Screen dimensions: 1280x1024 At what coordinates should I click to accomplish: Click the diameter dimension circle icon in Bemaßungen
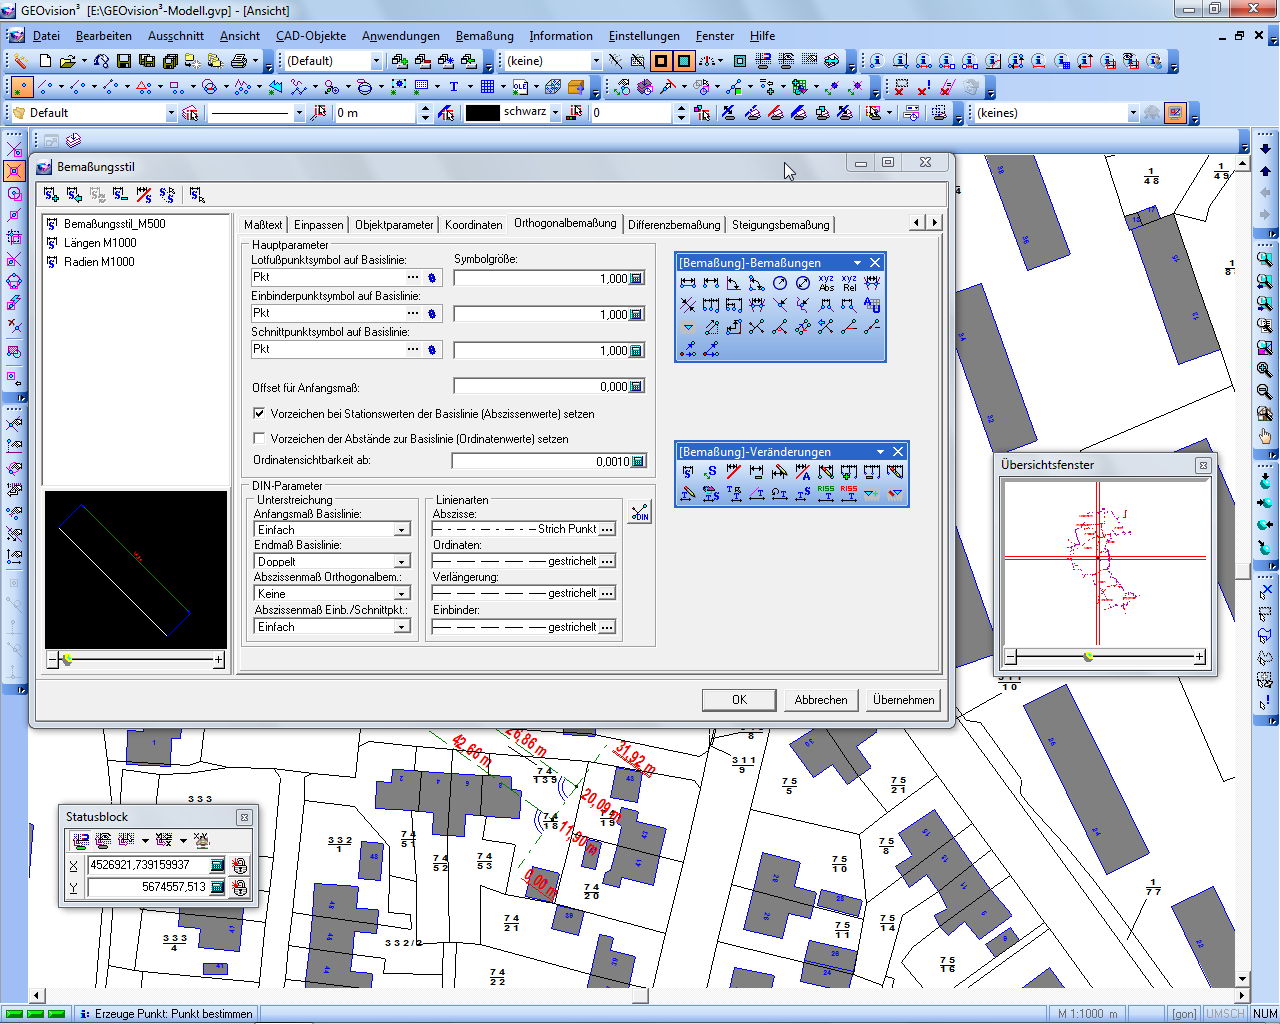click(803, 283)
